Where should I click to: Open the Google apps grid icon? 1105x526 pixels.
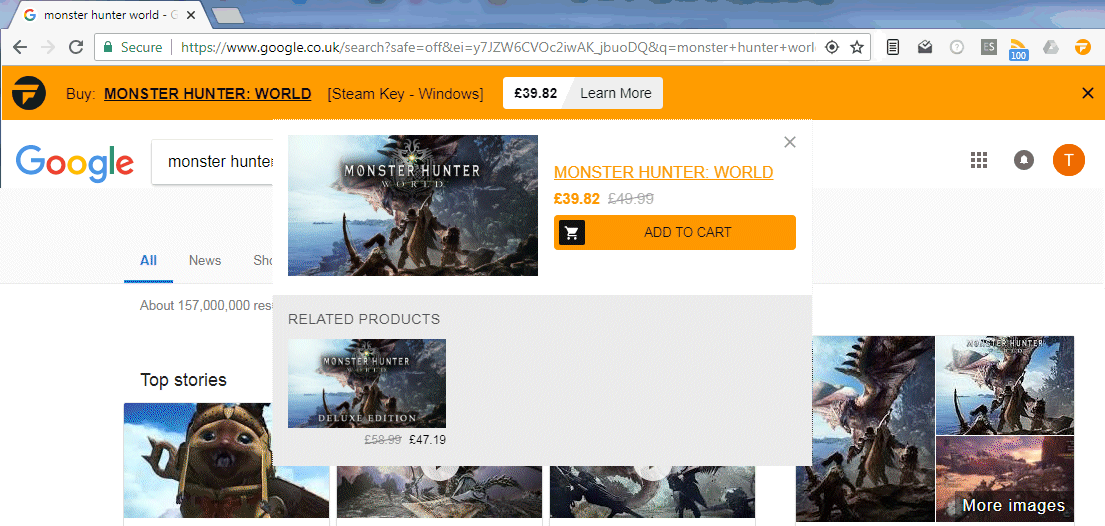979,160
